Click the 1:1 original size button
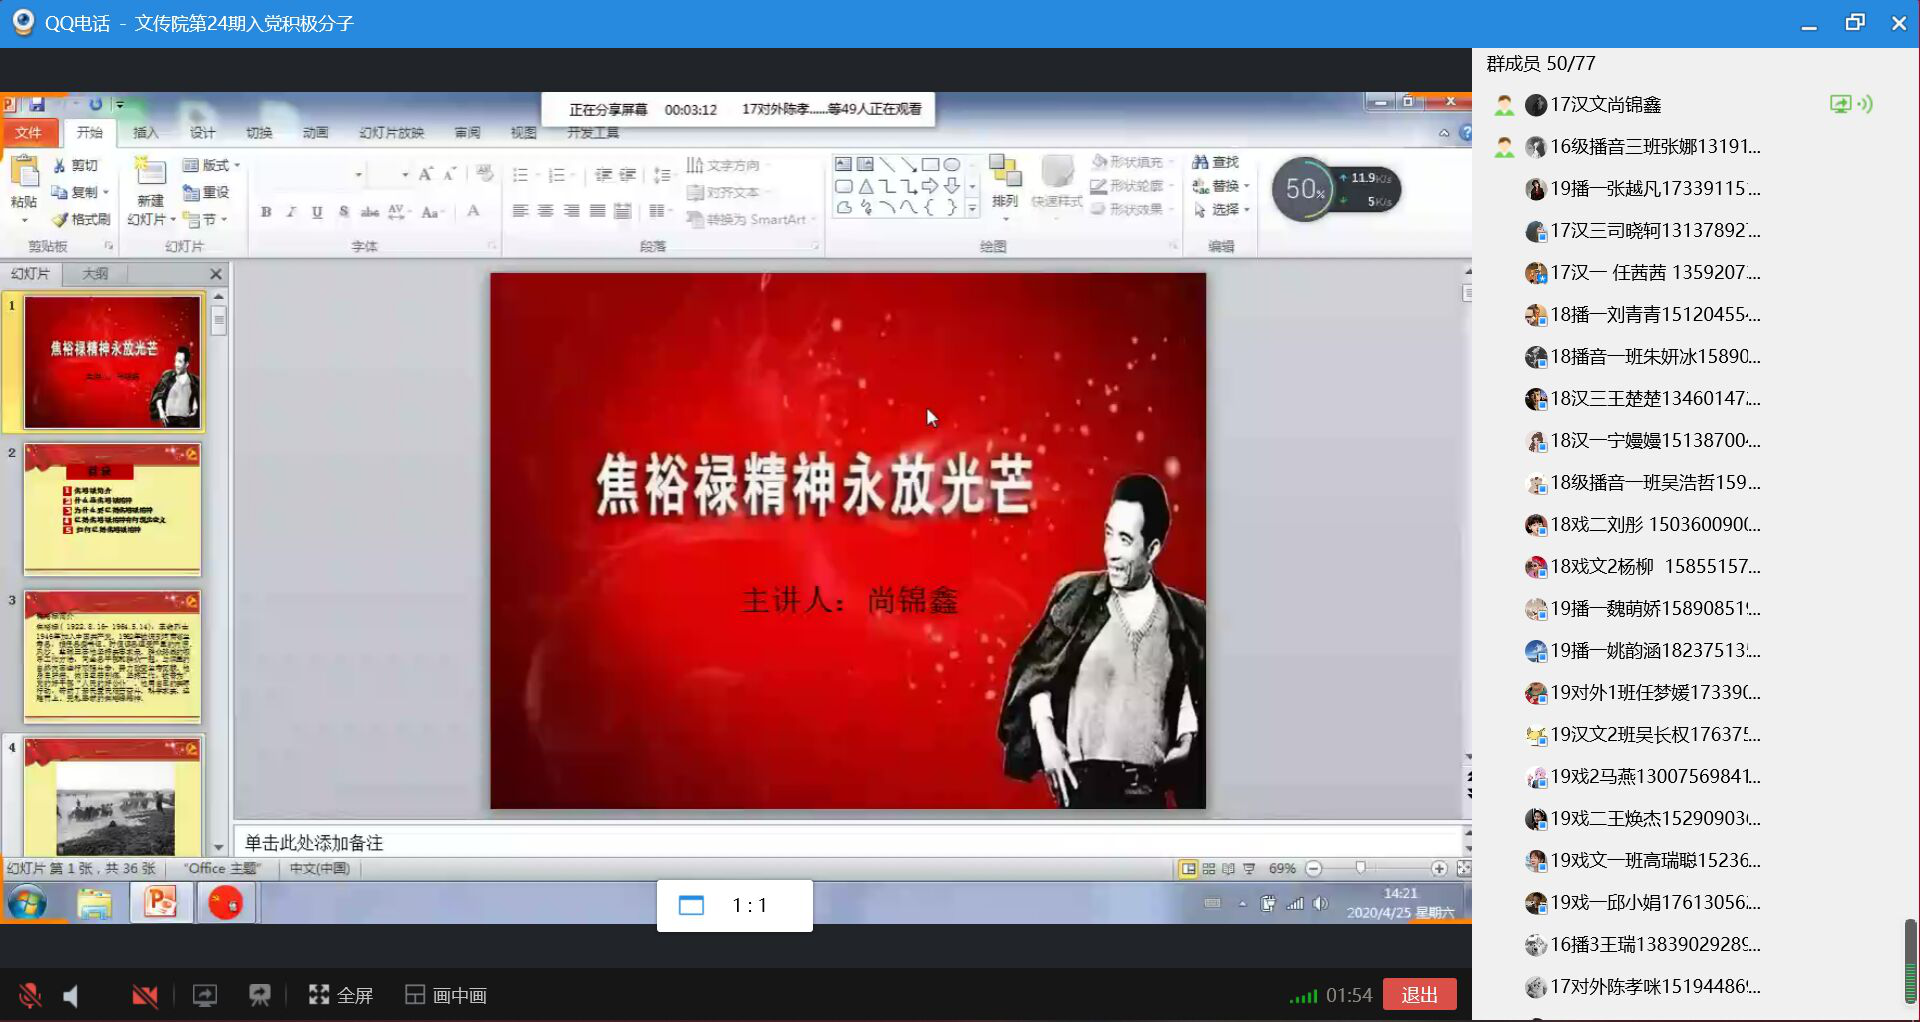This screenshot has height=1022, width=1920. pos(734,906)
